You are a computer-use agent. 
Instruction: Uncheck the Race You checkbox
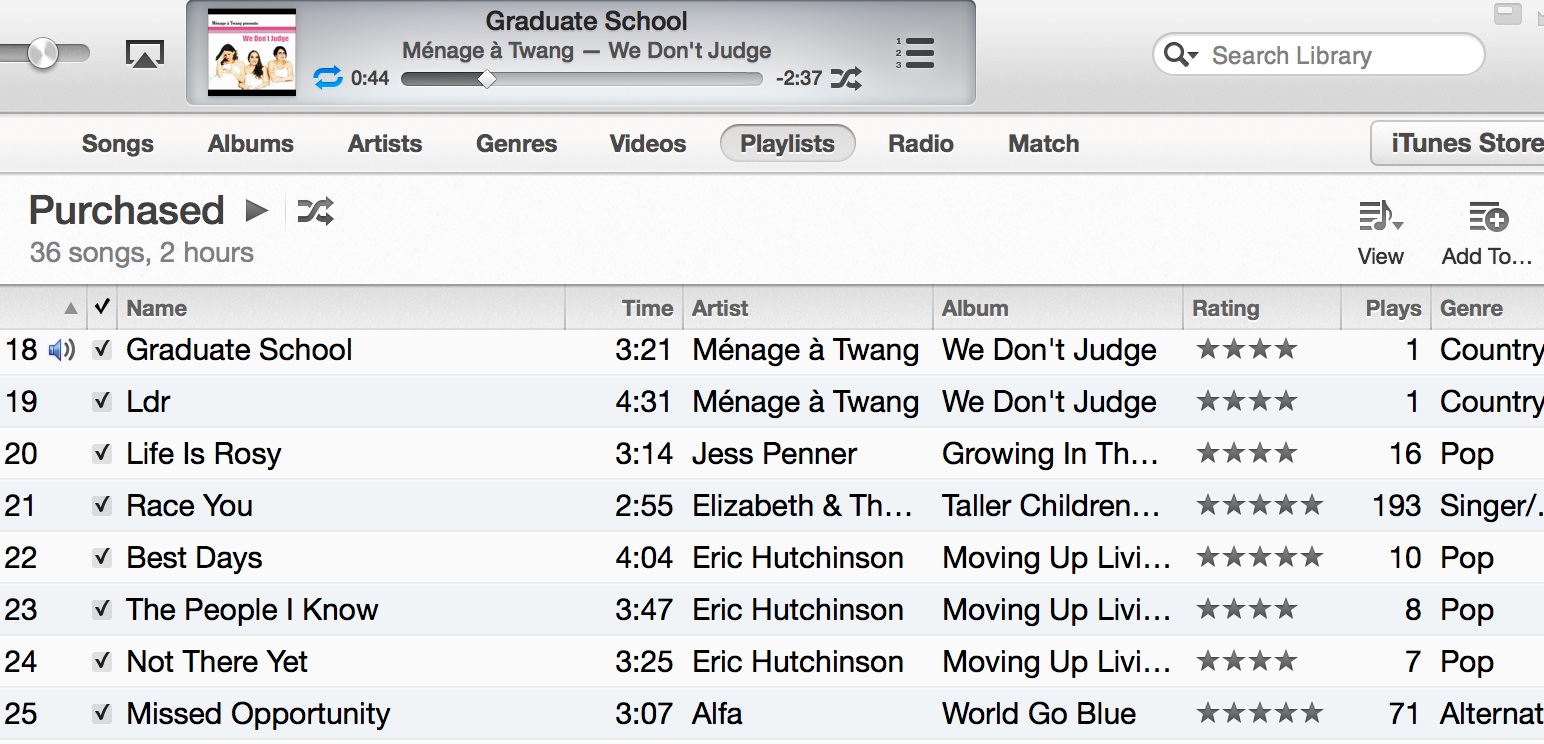click(101, 505)
